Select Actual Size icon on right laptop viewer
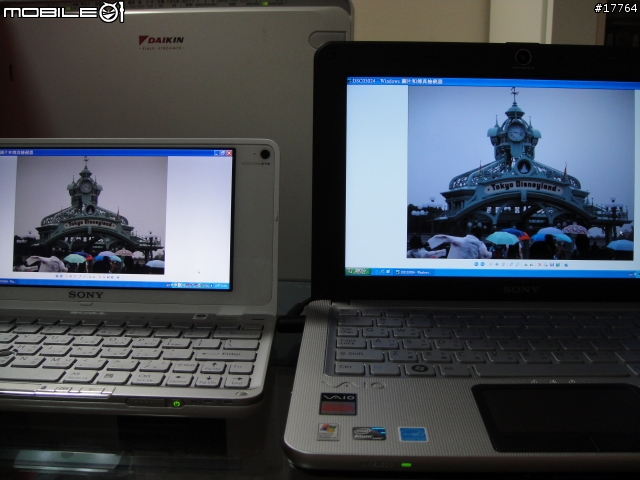The height and width of the screenshot is (480, 640). pyautogui.click(x=497, y=264)
